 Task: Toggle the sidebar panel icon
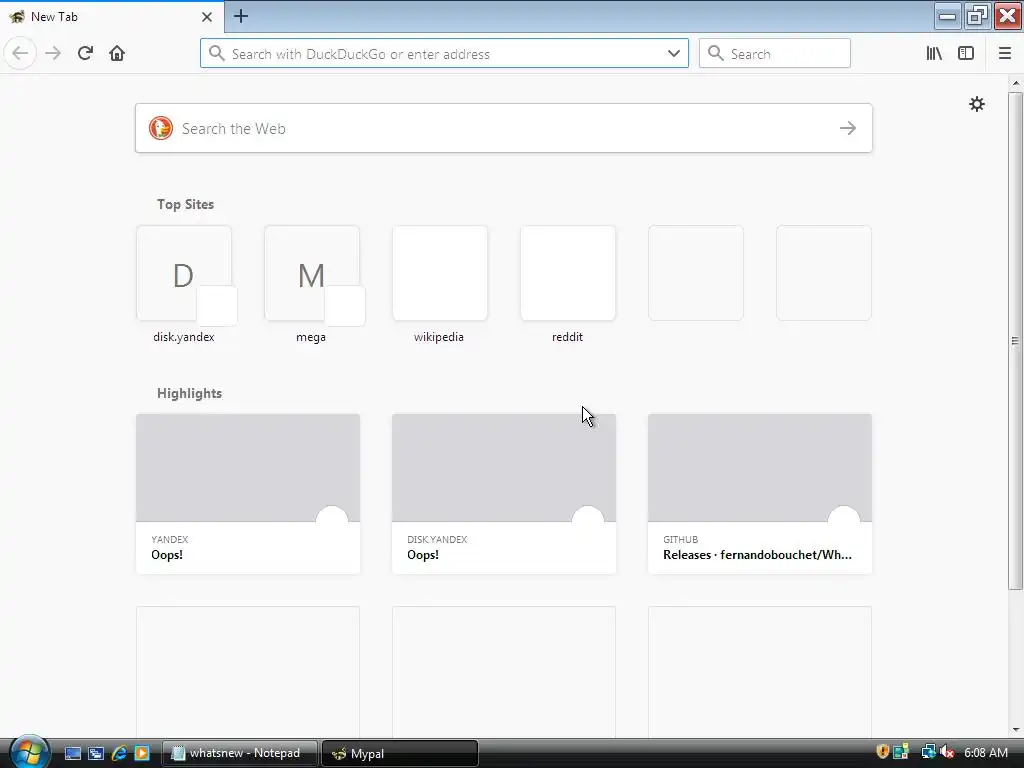pos(966,54)
